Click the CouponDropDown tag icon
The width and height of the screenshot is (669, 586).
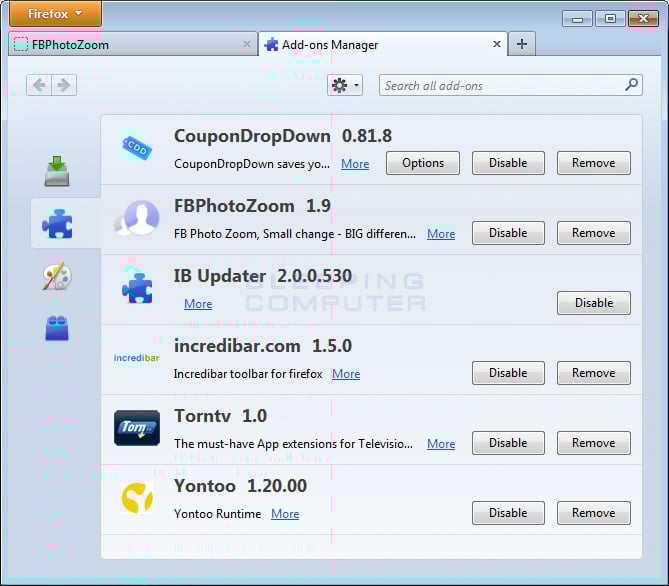pyautogui.click(x=137, y=148)
